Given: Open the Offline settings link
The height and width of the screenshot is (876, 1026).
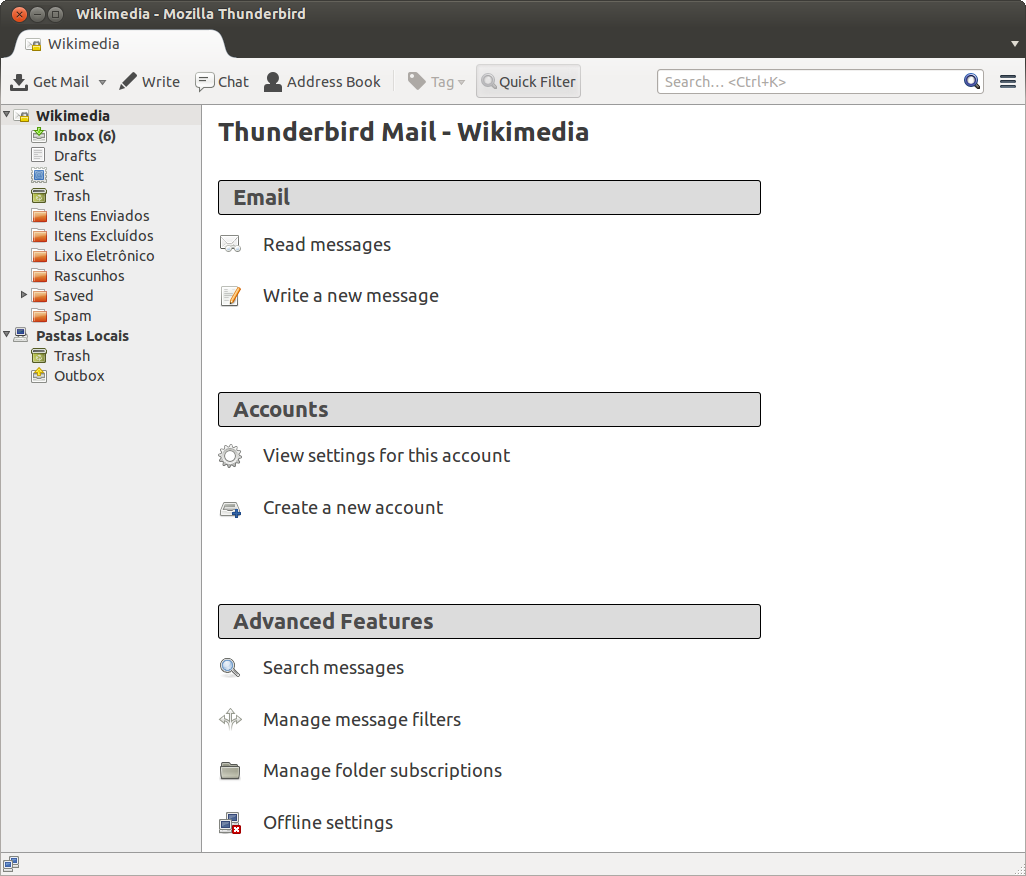Looking at the screenshot, I should tap(328, 823).
